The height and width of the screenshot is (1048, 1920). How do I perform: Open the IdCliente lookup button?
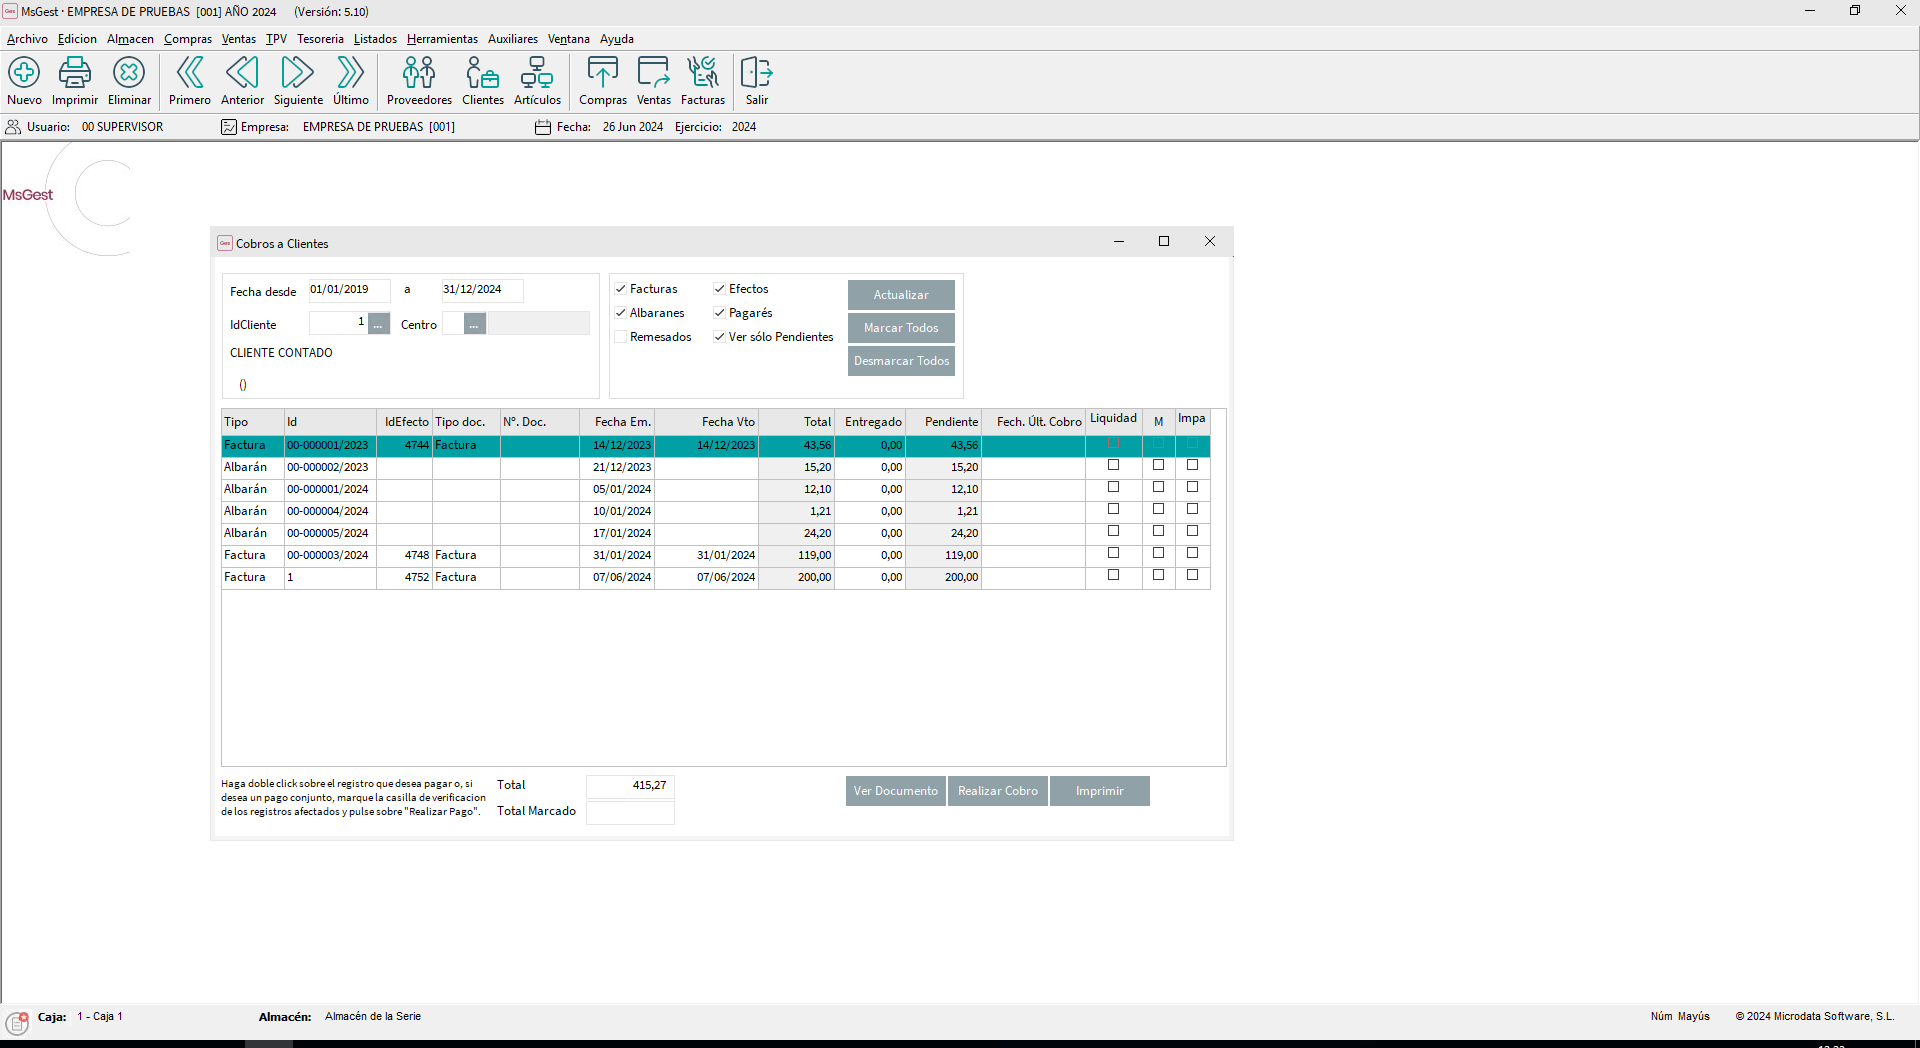click(378, 323)
